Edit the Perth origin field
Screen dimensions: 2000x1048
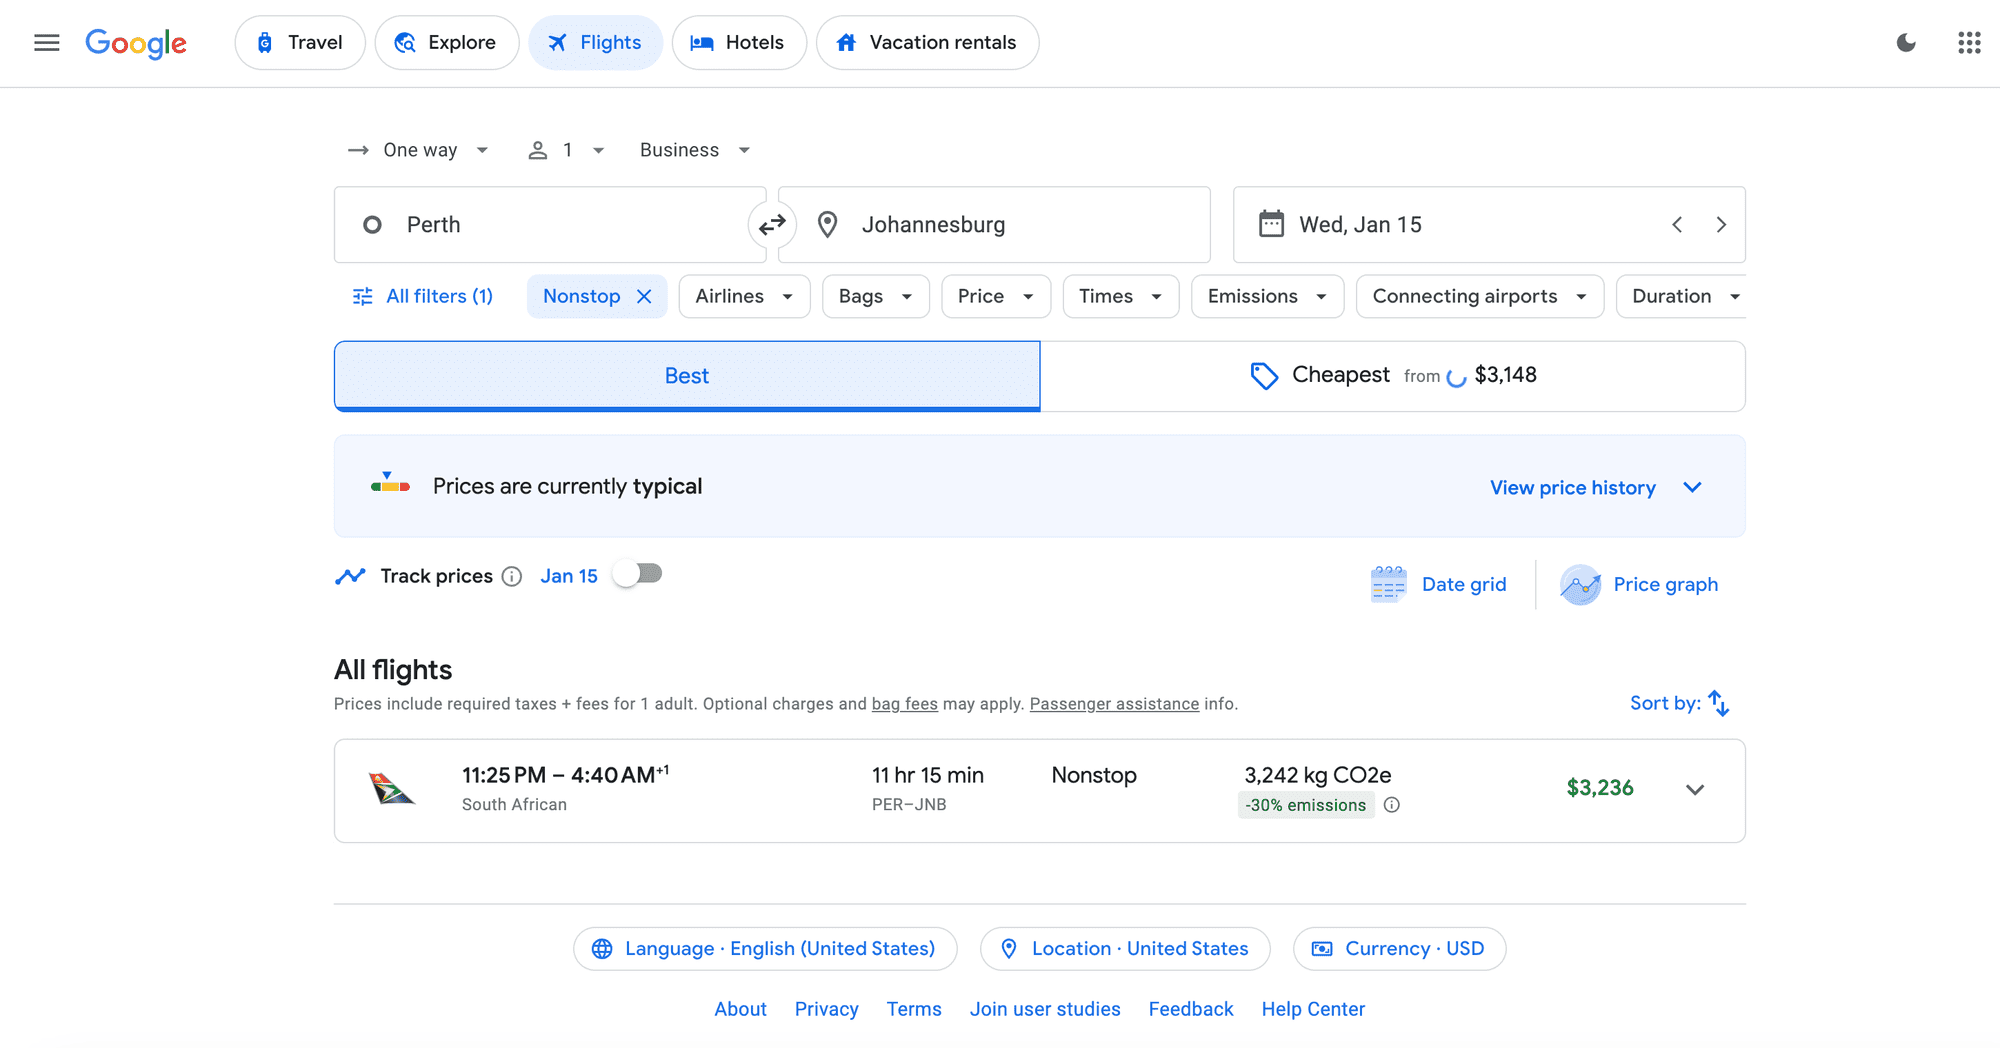tap(550, 225)
